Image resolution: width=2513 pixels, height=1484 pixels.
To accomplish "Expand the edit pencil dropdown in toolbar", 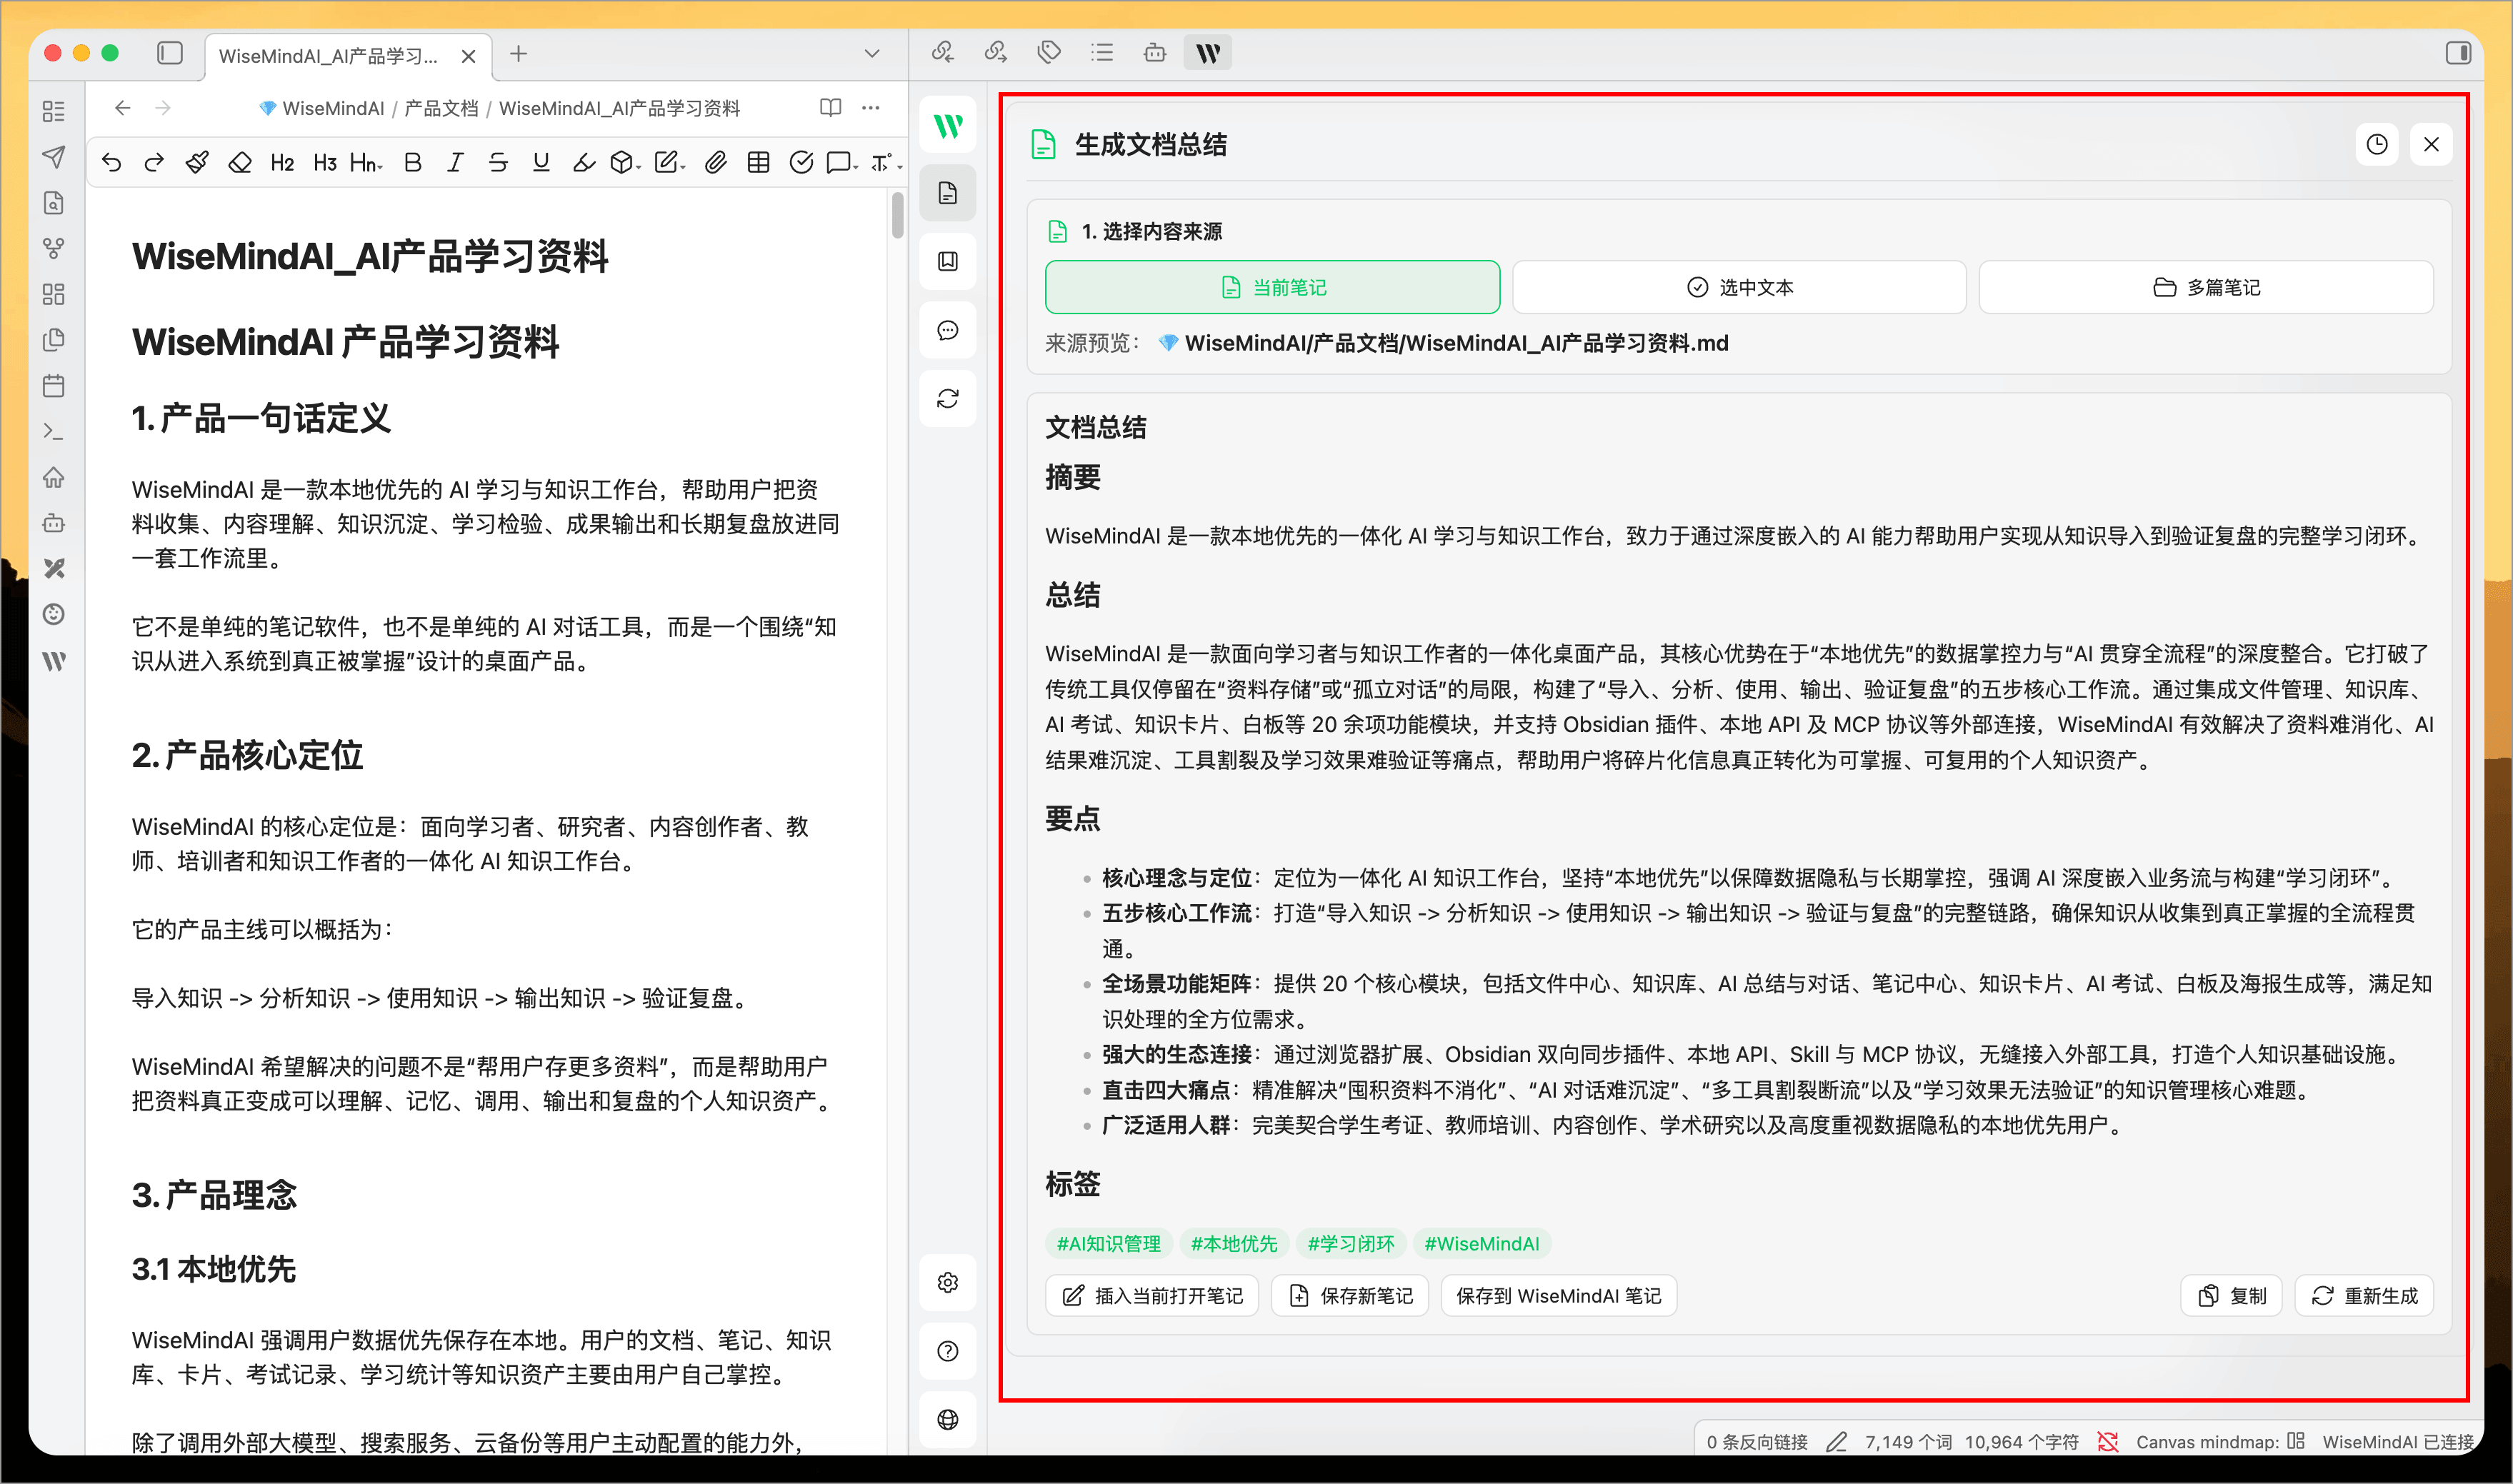I will coord(670,162).
